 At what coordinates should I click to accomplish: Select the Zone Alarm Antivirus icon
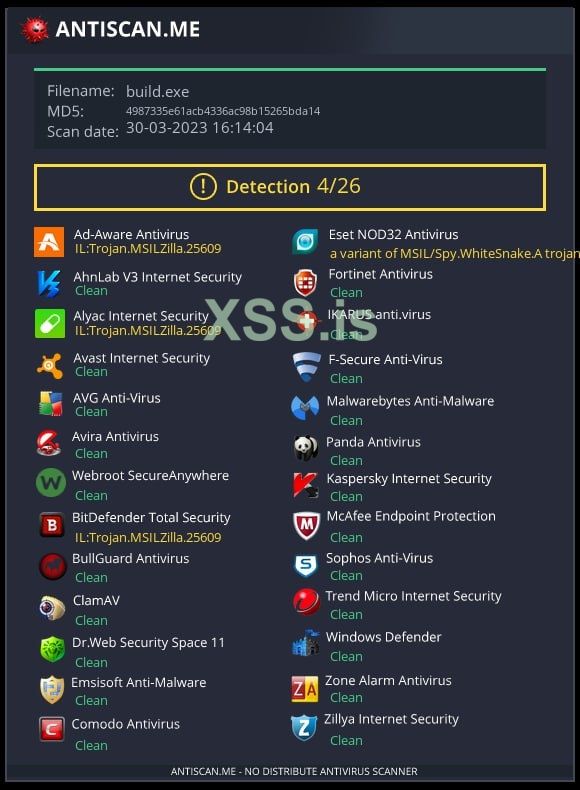[305, 689]
